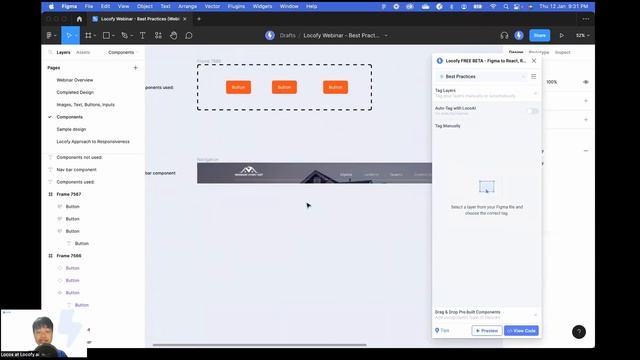Open the Widgets menu
This screenshot has height=360, width=640.
point(262,7)
